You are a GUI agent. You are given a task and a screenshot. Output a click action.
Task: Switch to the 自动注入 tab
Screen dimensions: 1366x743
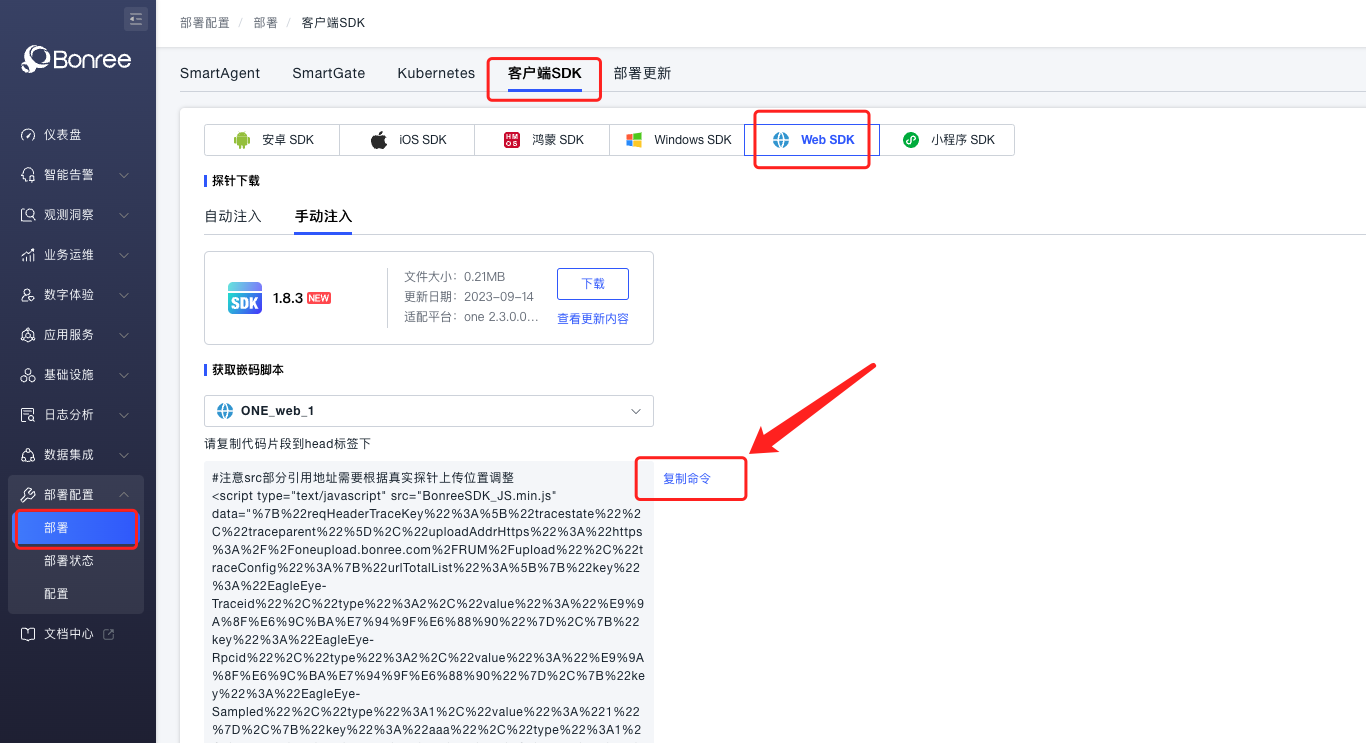click(233, 216)
